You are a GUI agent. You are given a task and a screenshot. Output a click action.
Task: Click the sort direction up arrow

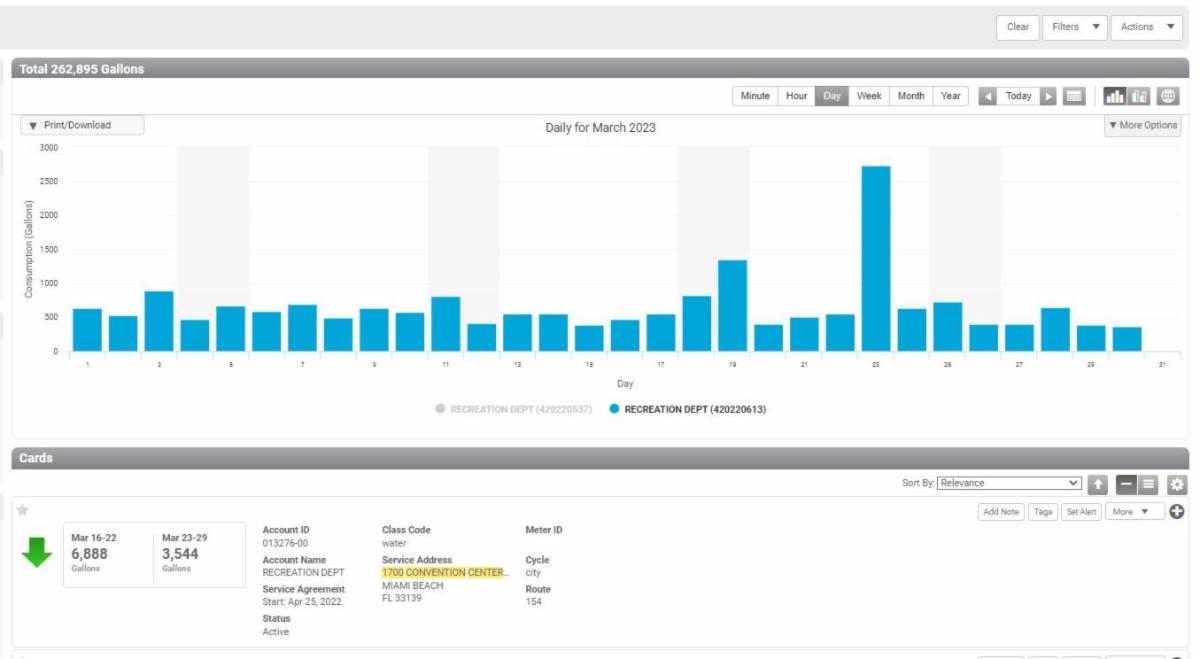[x=1098, y=484]
